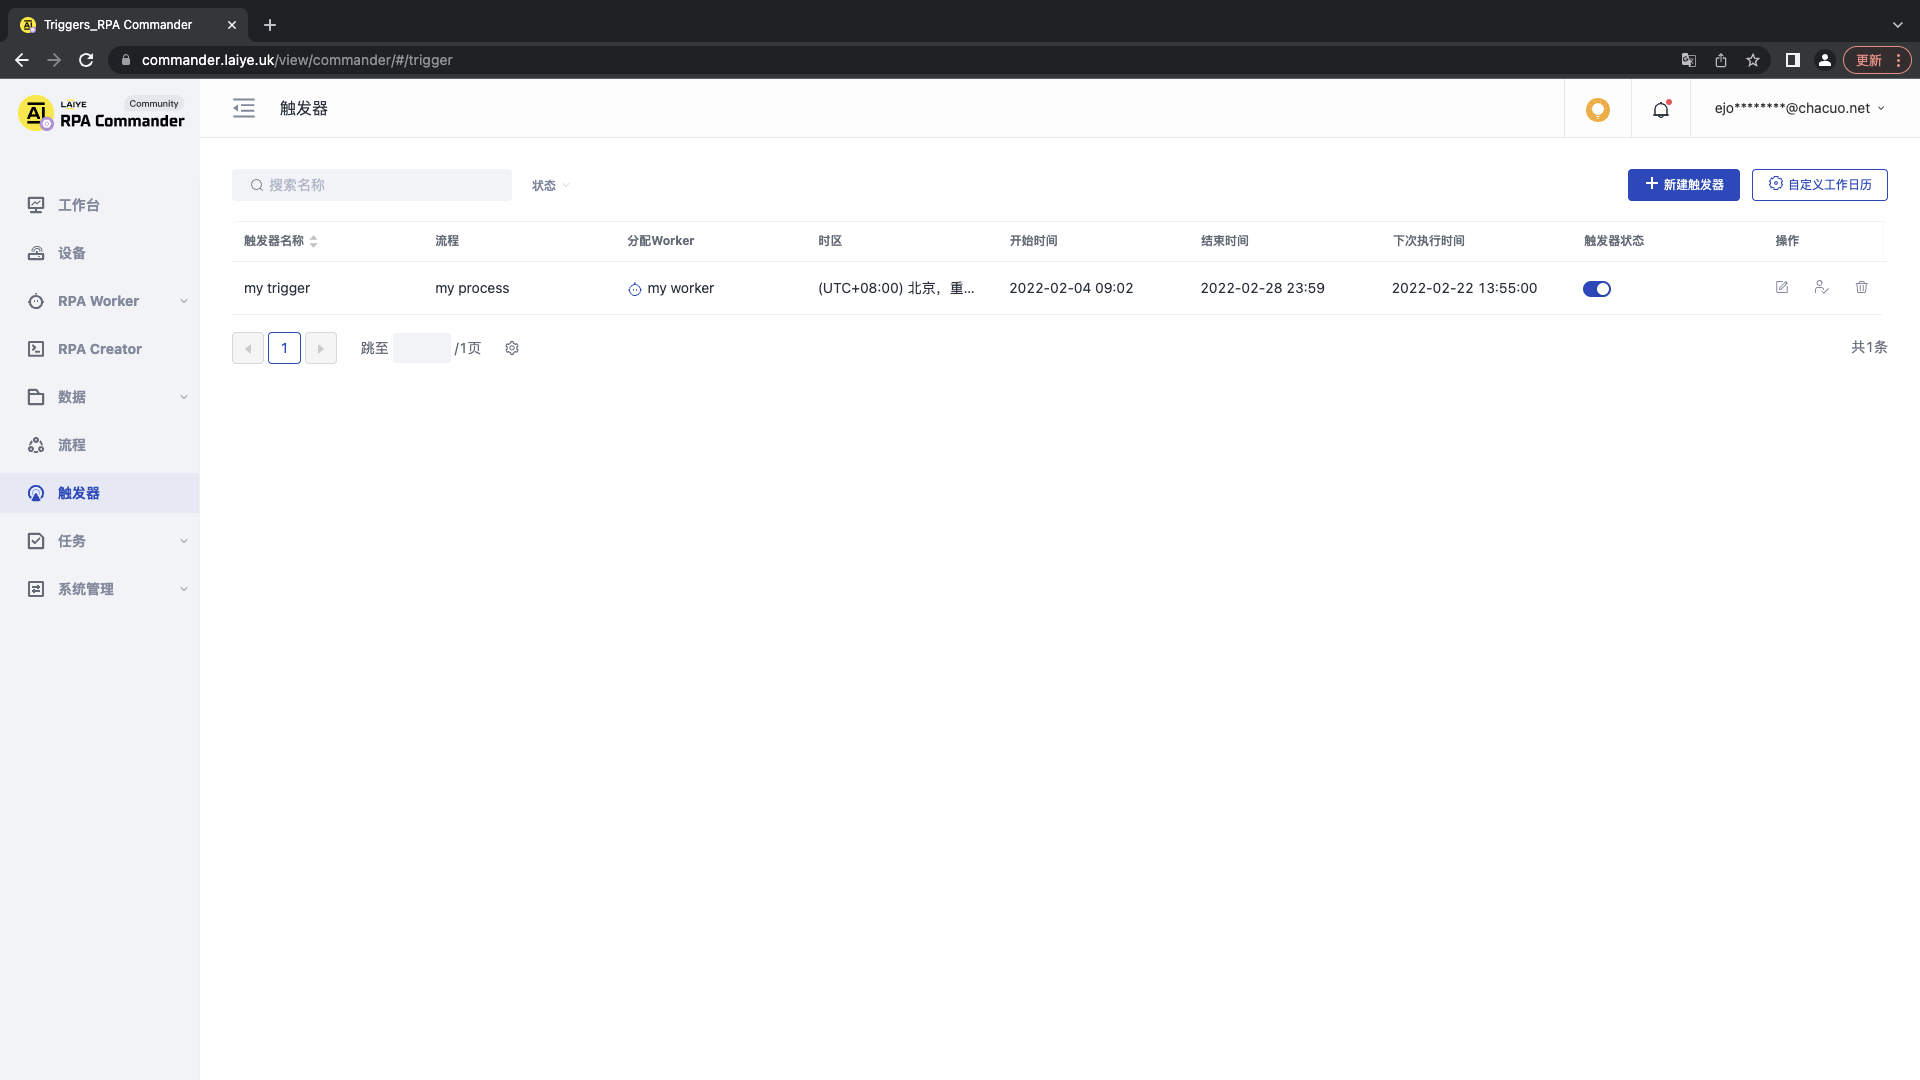Image resolution: width=1920 pixels, height=1080 pixels.
Task: Open the browser profile icon
Action: tap(1825, 60)
